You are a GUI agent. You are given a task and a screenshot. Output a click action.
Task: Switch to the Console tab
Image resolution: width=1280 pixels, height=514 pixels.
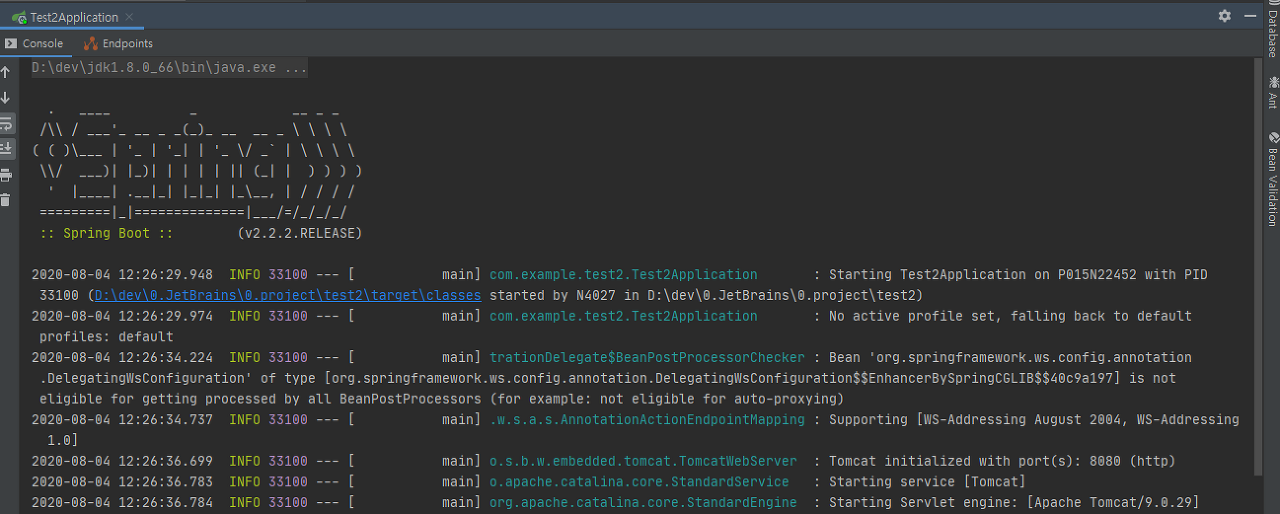[x=34, y=43]
